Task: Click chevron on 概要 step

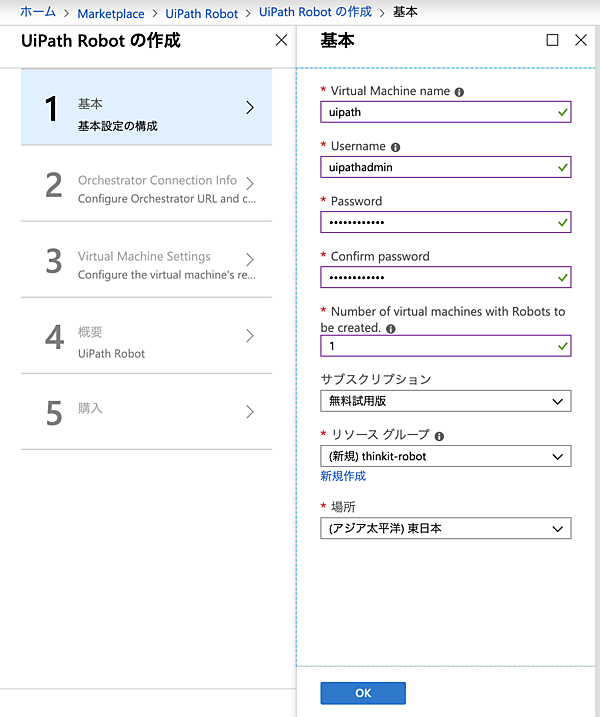Action: 250,336
